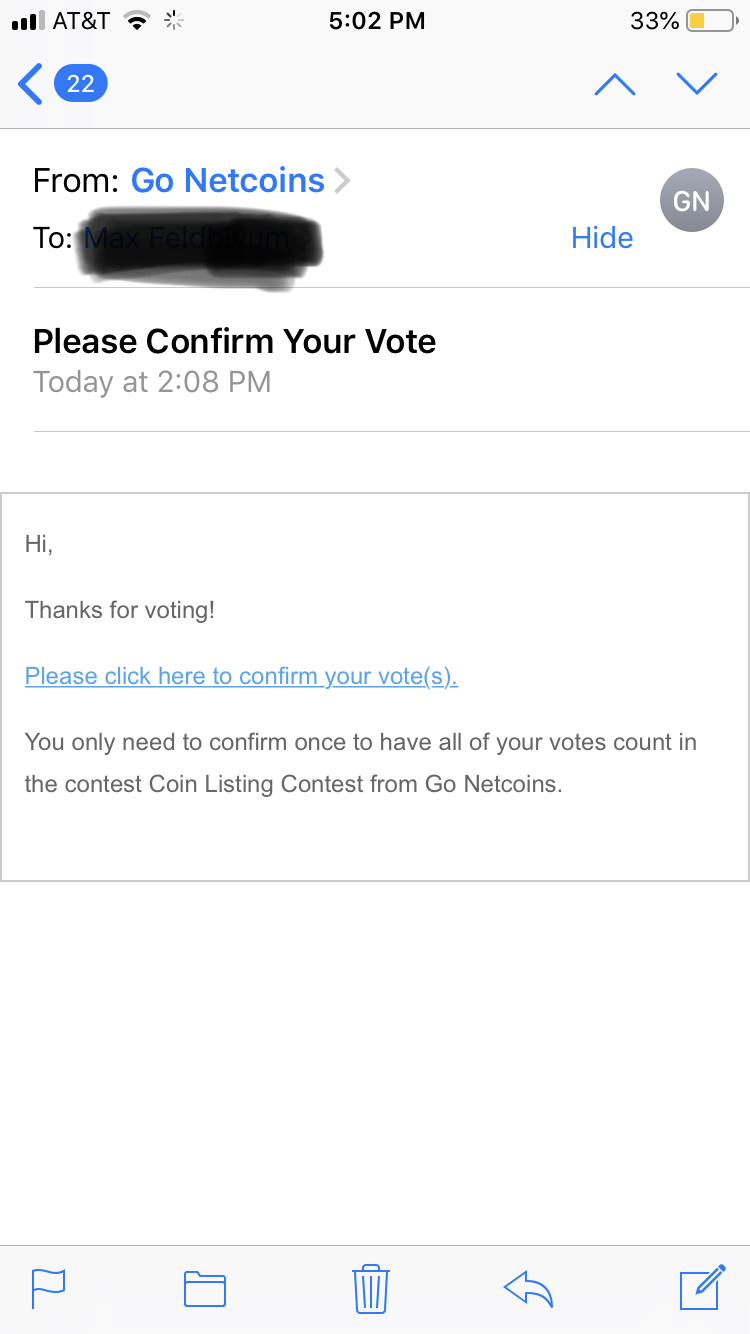This screenshot has height=1334, width=750.
Task: Tap the battery indicator in status bar
Action: [x=711, y=21]
